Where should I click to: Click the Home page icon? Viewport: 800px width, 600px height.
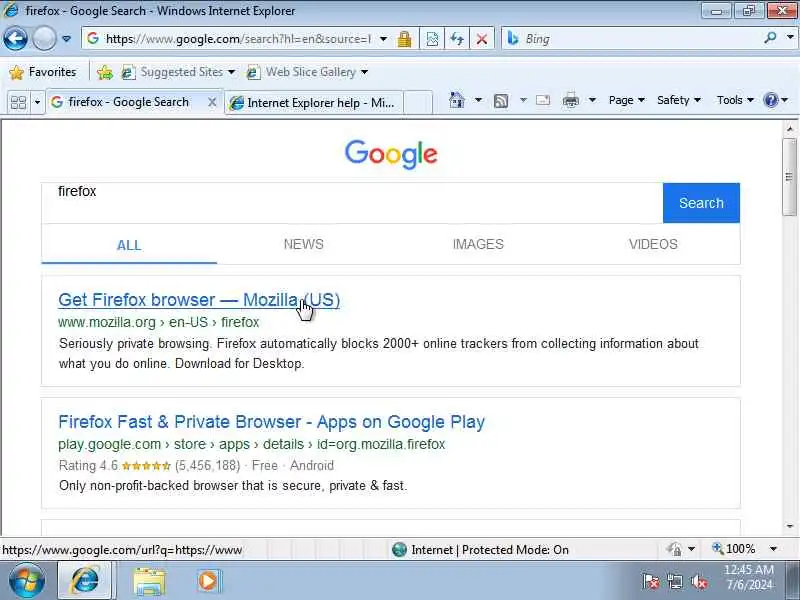(456, 100)
